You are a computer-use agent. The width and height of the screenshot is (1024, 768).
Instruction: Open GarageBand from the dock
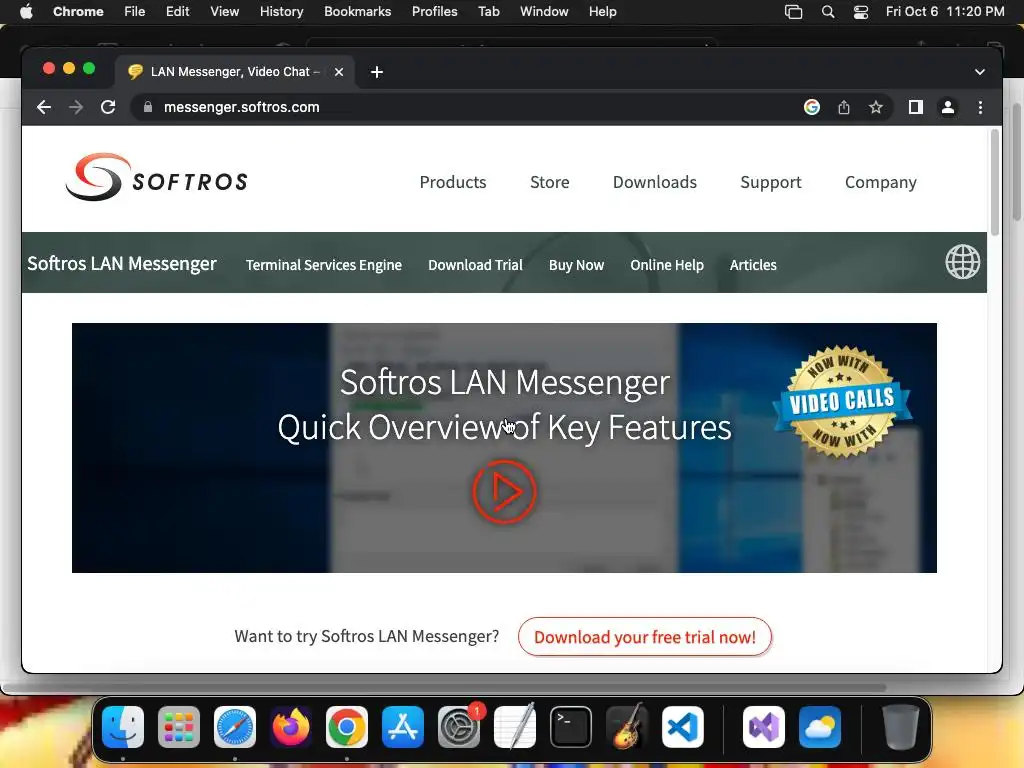click(x=627, y=727)
